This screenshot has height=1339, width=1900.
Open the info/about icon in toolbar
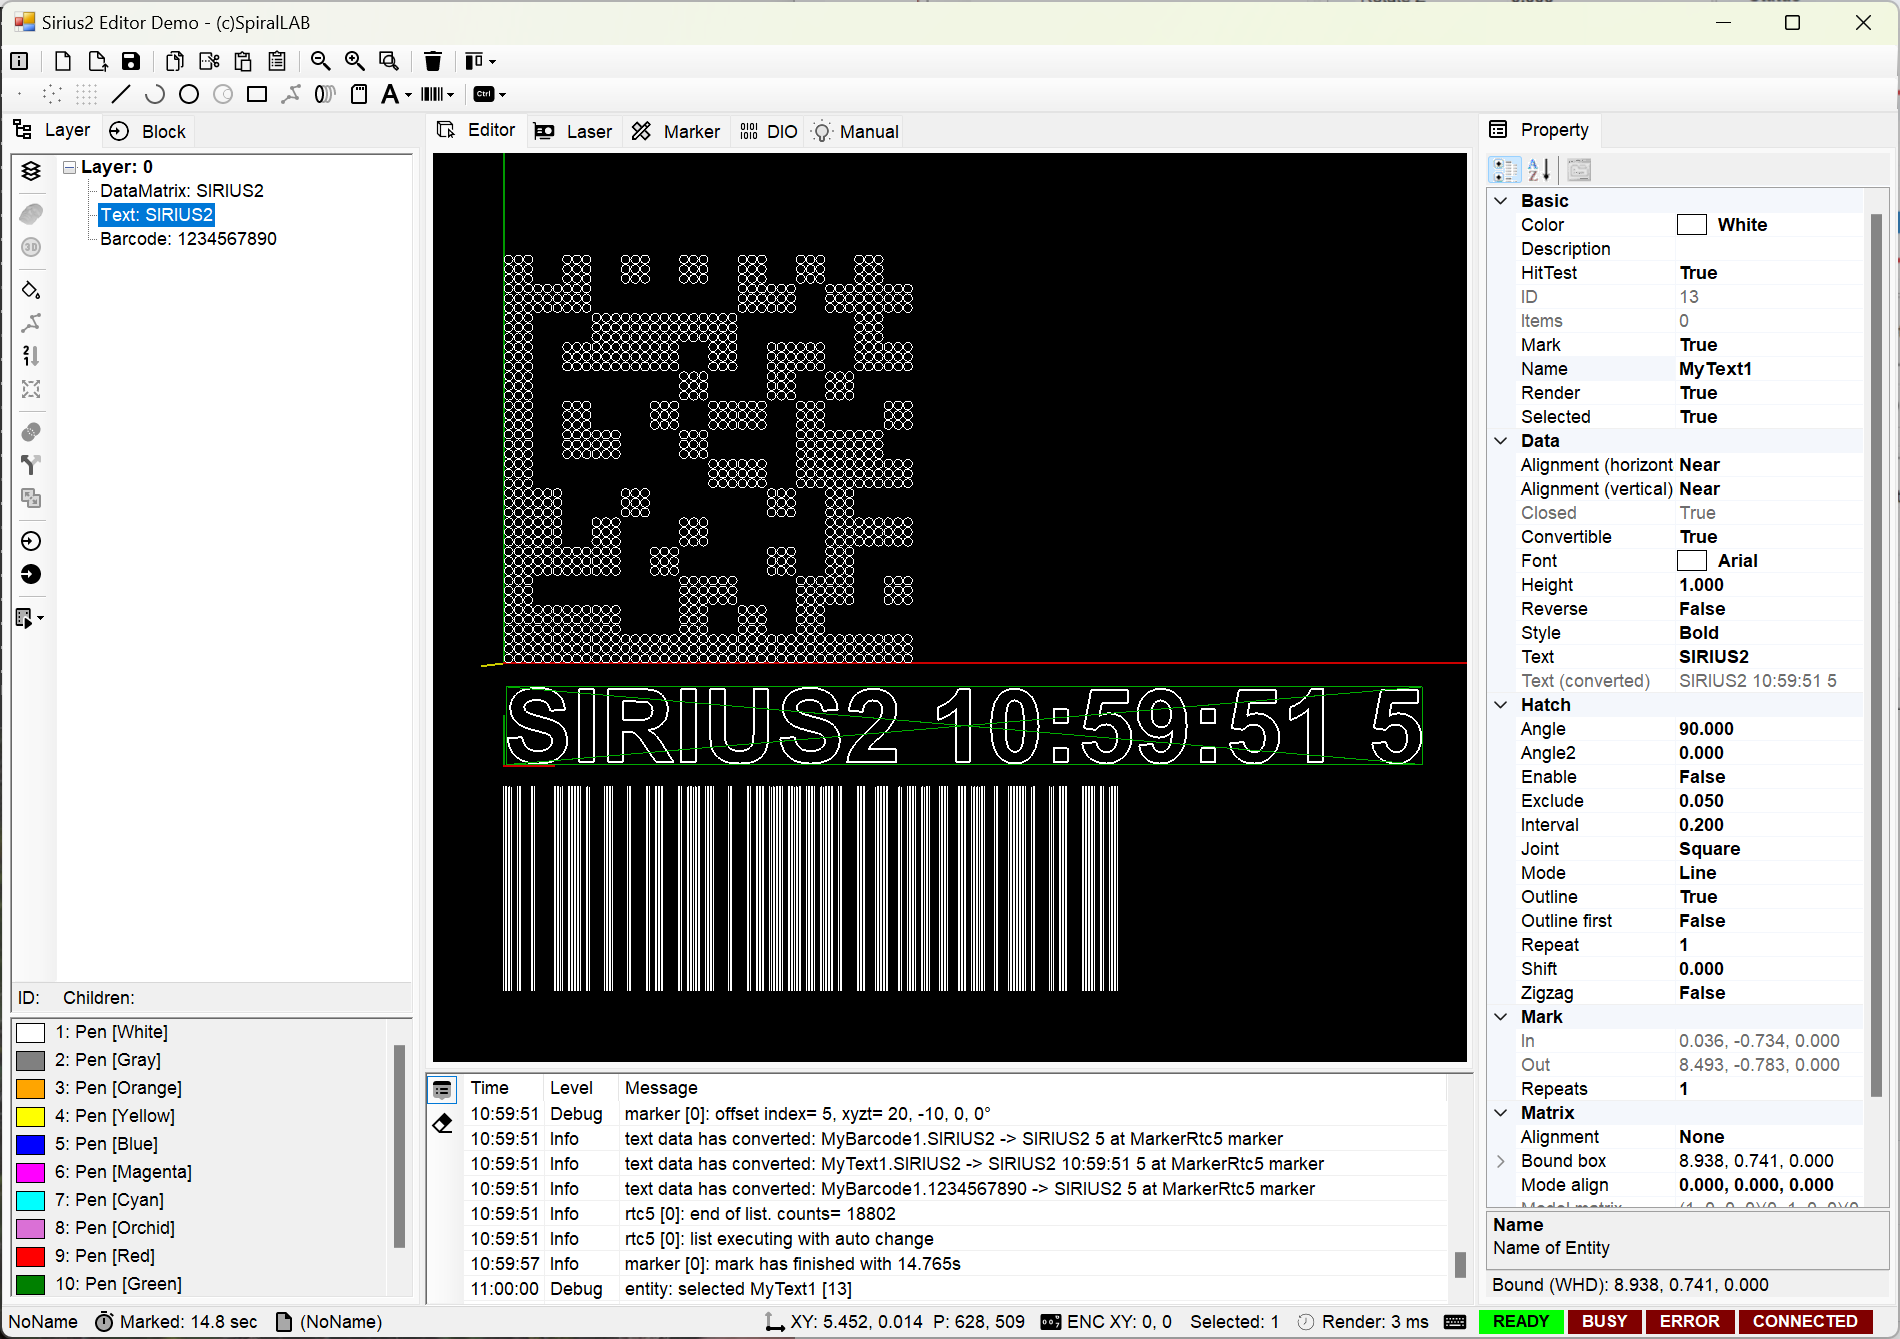coord(19,61)
